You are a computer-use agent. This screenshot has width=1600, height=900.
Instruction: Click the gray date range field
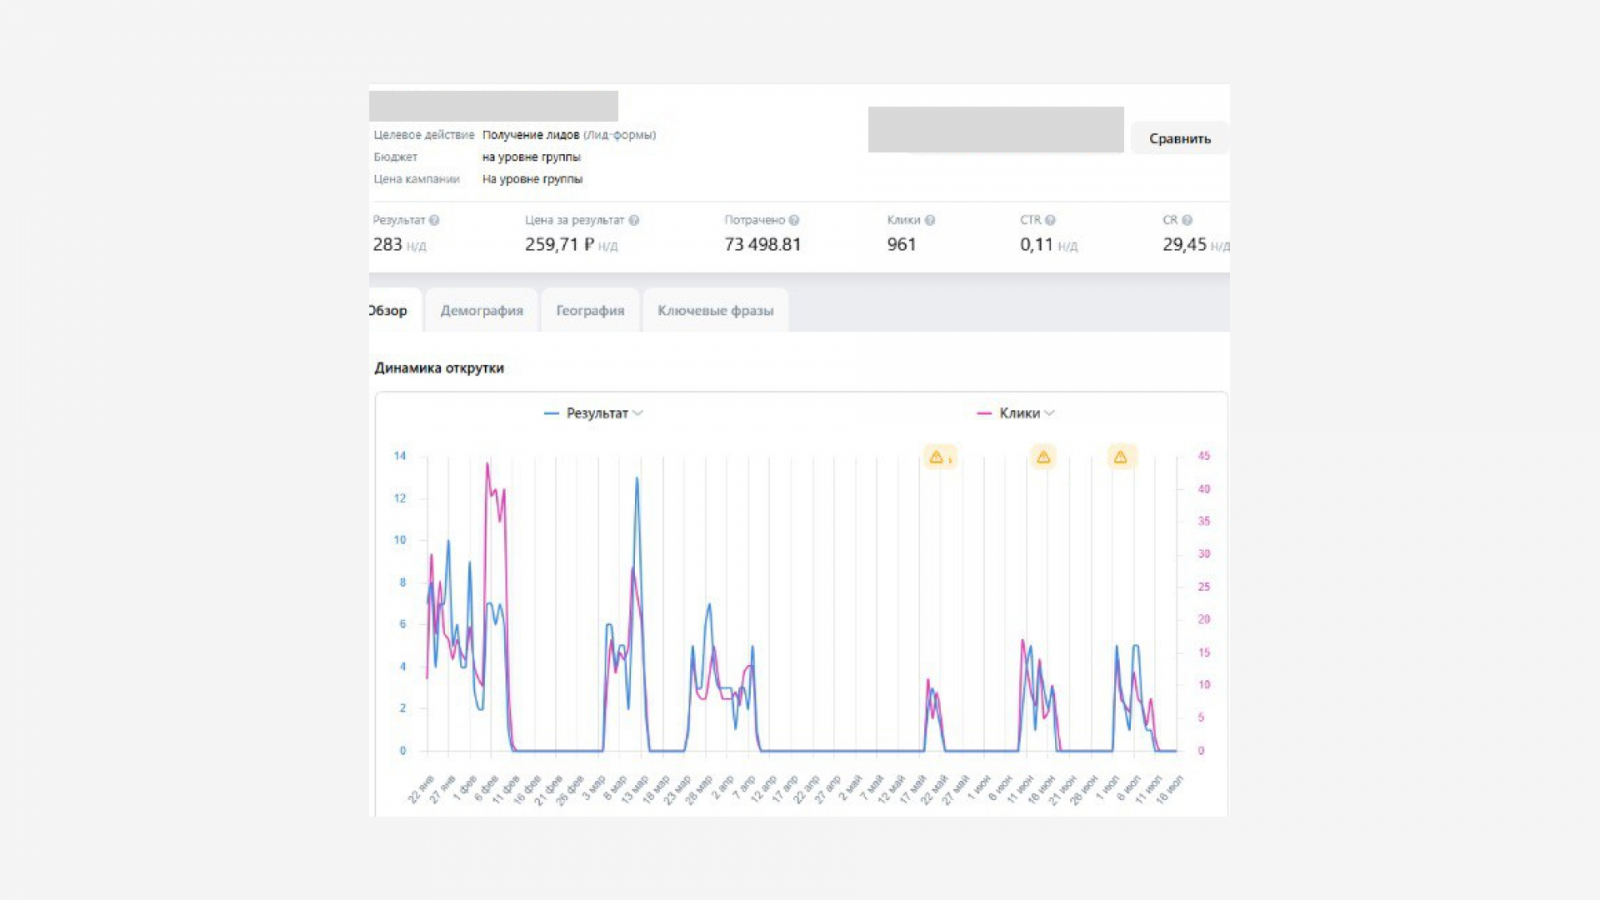996,130
